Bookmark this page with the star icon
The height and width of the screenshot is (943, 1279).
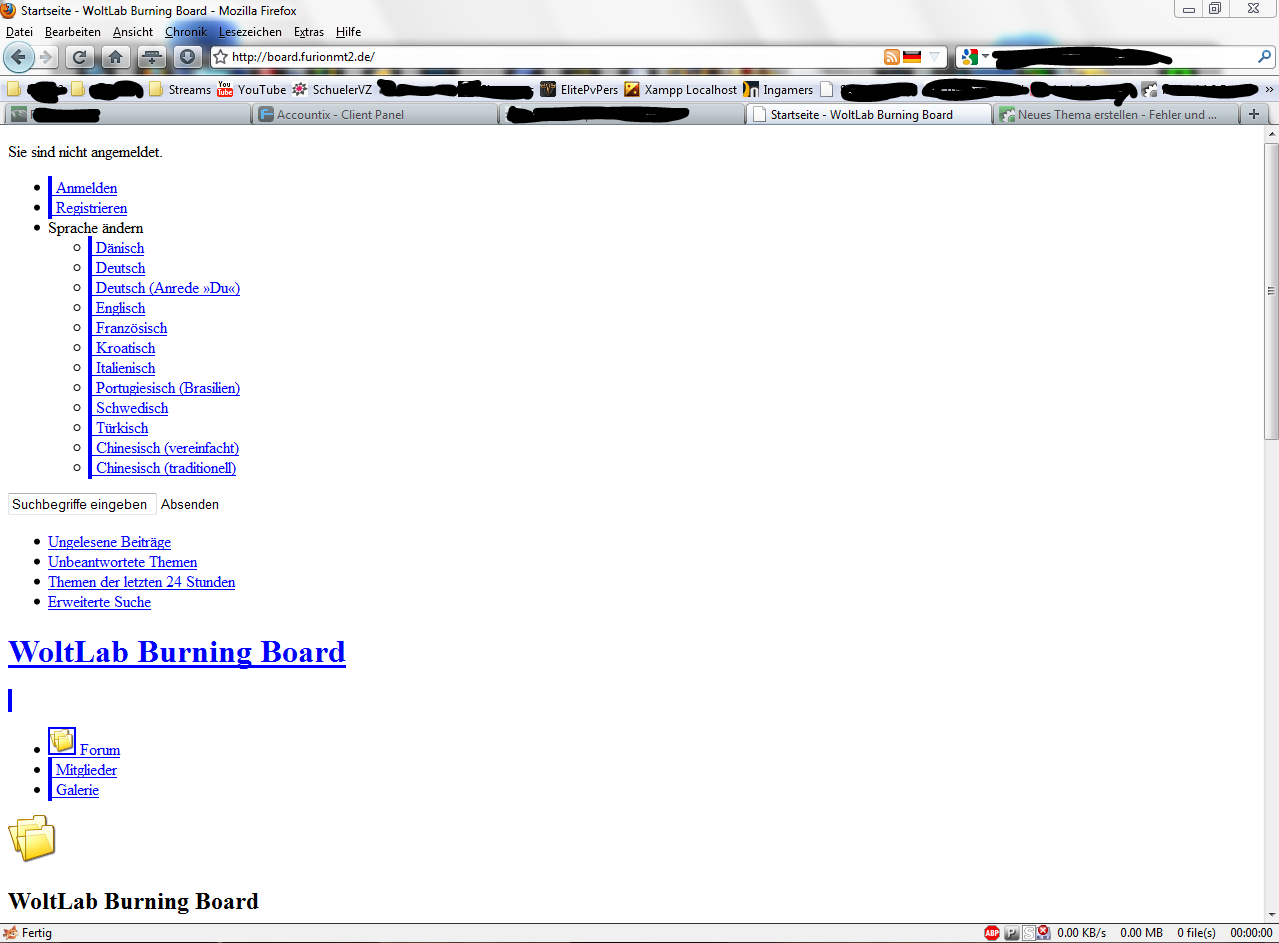(221, 57)
